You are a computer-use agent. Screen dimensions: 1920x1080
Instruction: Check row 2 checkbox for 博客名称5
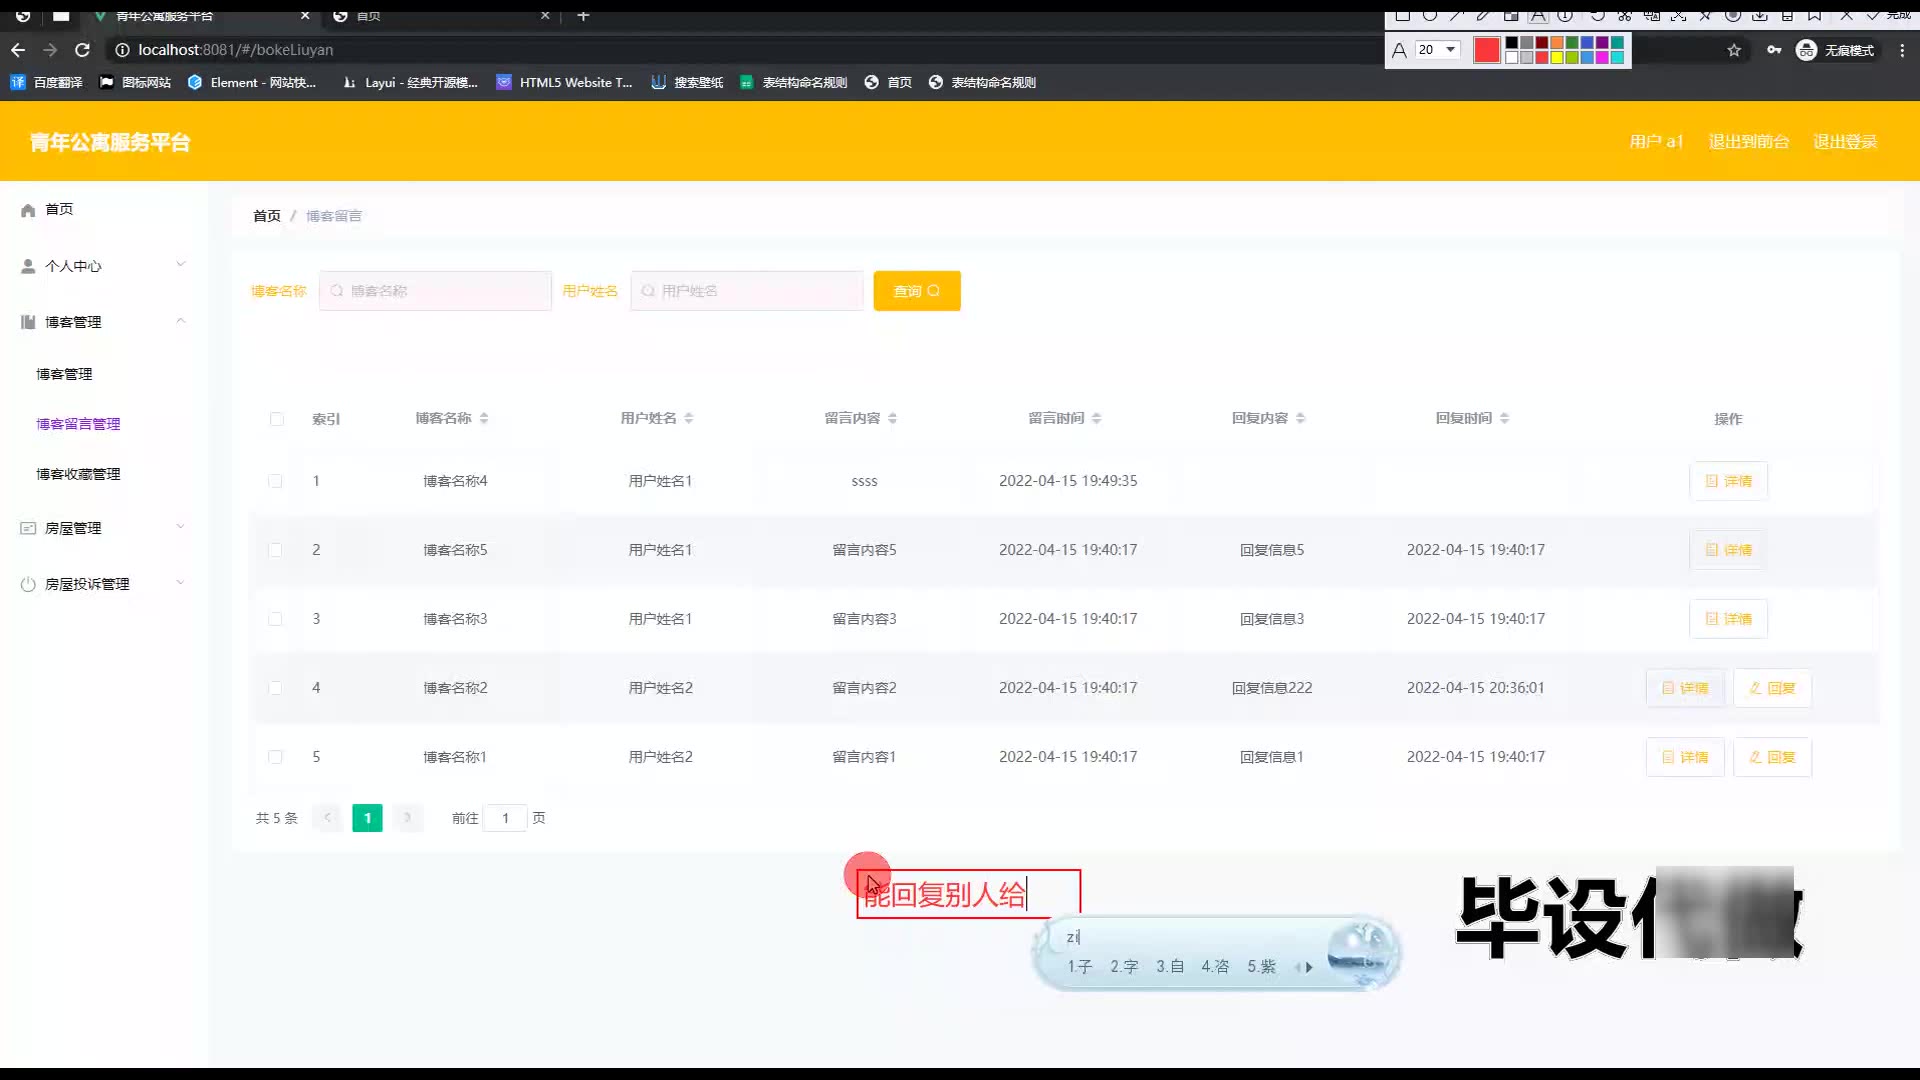tap(275, 550)
